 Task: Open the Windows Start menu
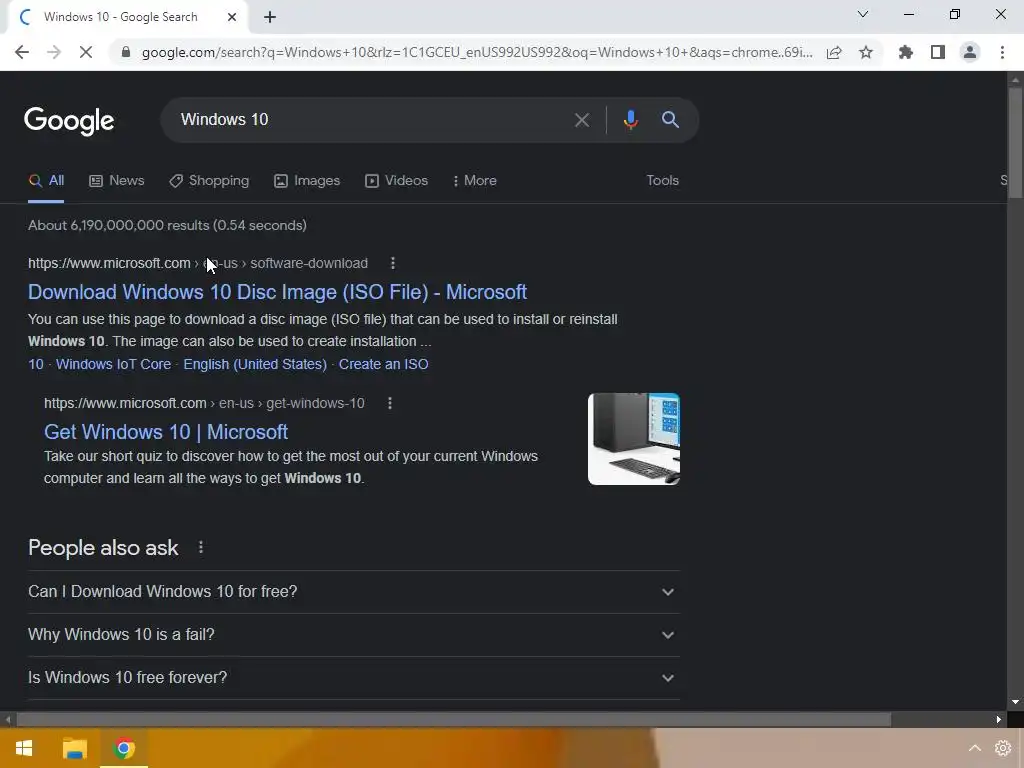coord(24,748)
